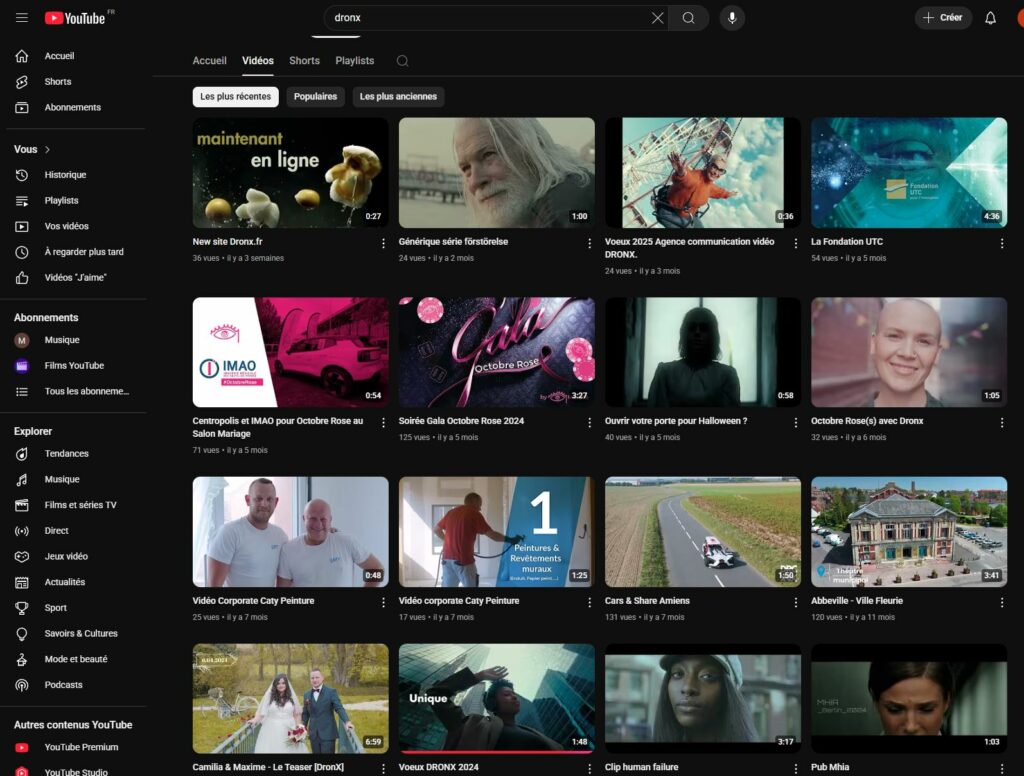Open the Octobre Rose(s) avec Dronx title
This screenshot has height=776, width=1024.
[867, 421]
